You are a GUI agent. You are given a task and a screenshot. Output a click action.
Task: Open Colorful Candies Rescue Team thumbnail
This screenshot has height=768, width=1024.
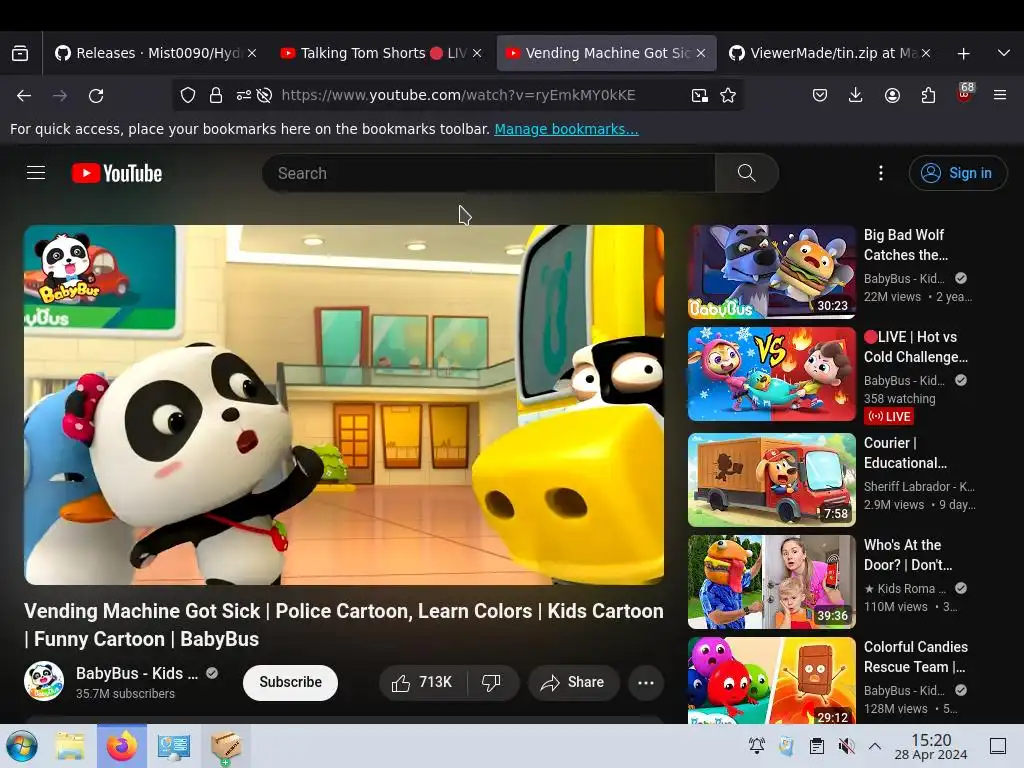pyautogui.click(x=771, y=680)
